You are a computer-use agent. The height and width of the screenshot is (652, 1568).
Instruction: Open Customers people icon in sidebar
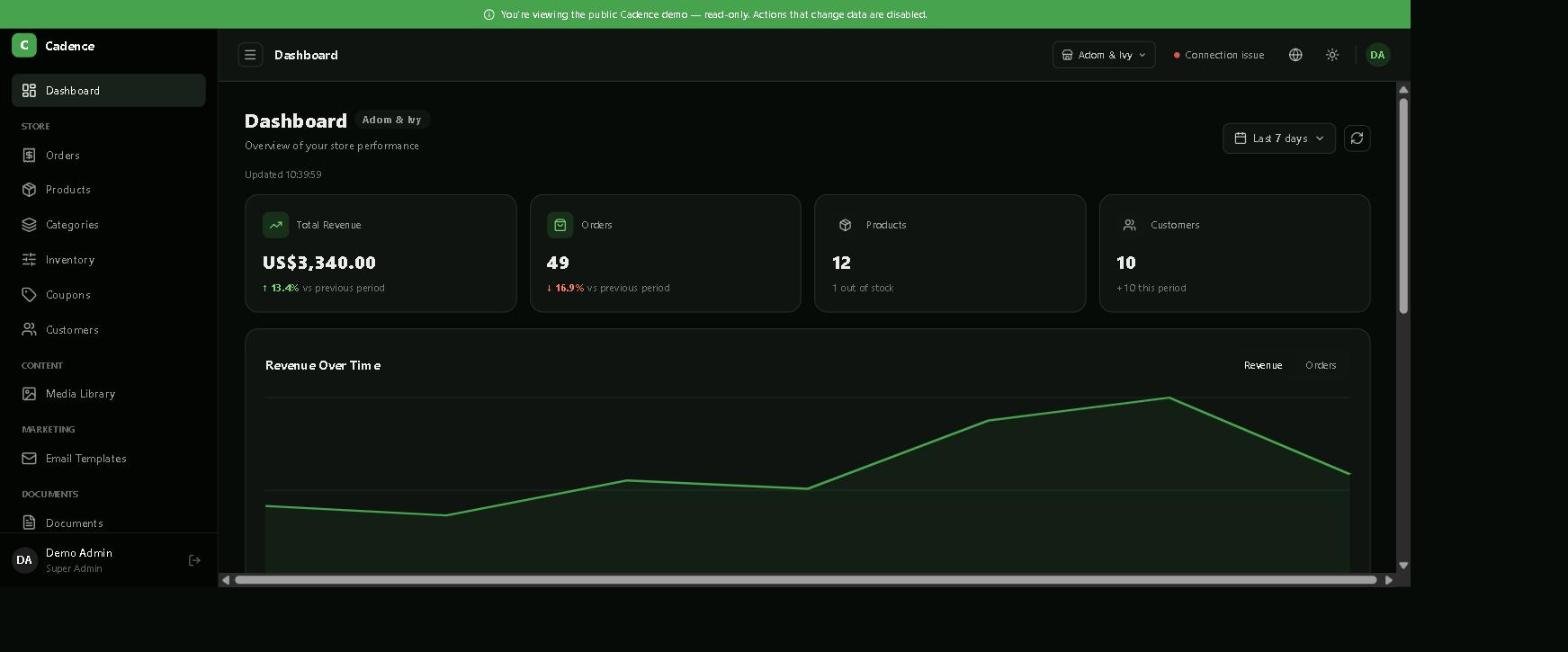[29, 329]
